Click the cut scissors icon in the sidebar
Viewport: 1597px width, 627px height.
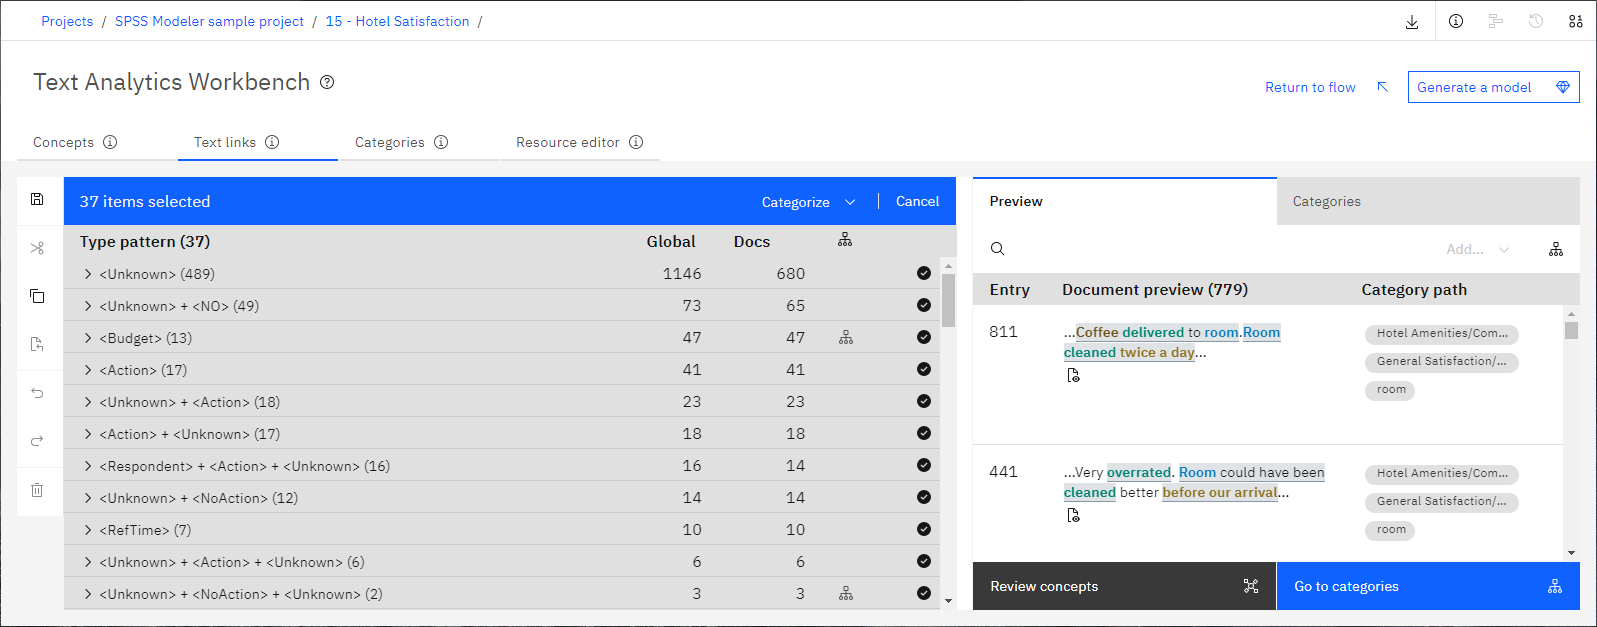37,248
